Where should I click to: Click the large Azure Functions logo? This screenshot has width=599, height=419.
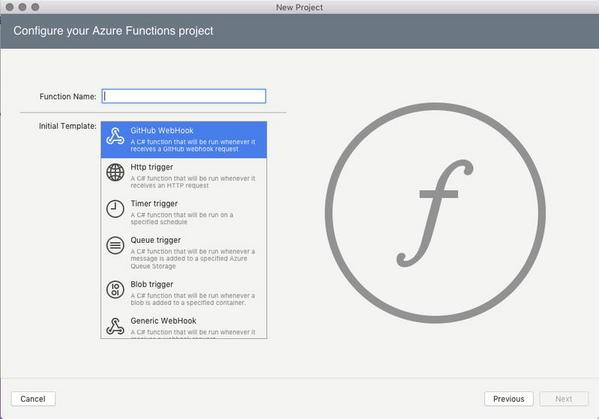pos(435,213)
